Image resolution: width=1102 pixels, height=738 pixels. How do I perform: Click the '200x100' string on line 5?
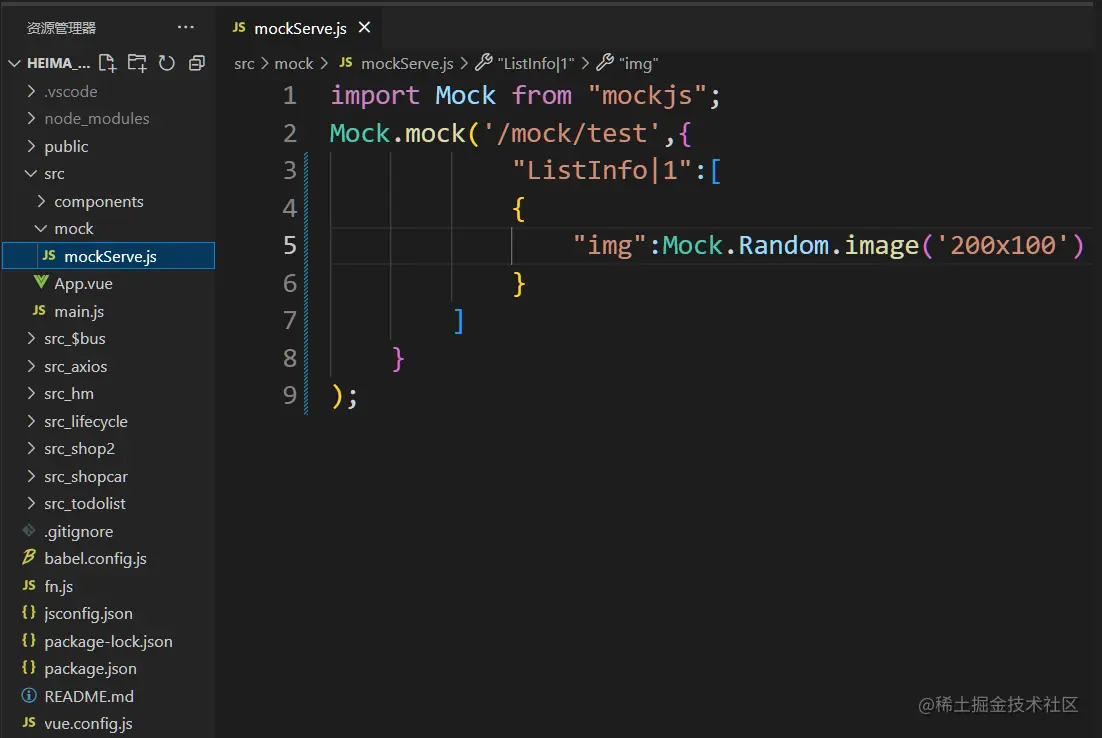1003,245
